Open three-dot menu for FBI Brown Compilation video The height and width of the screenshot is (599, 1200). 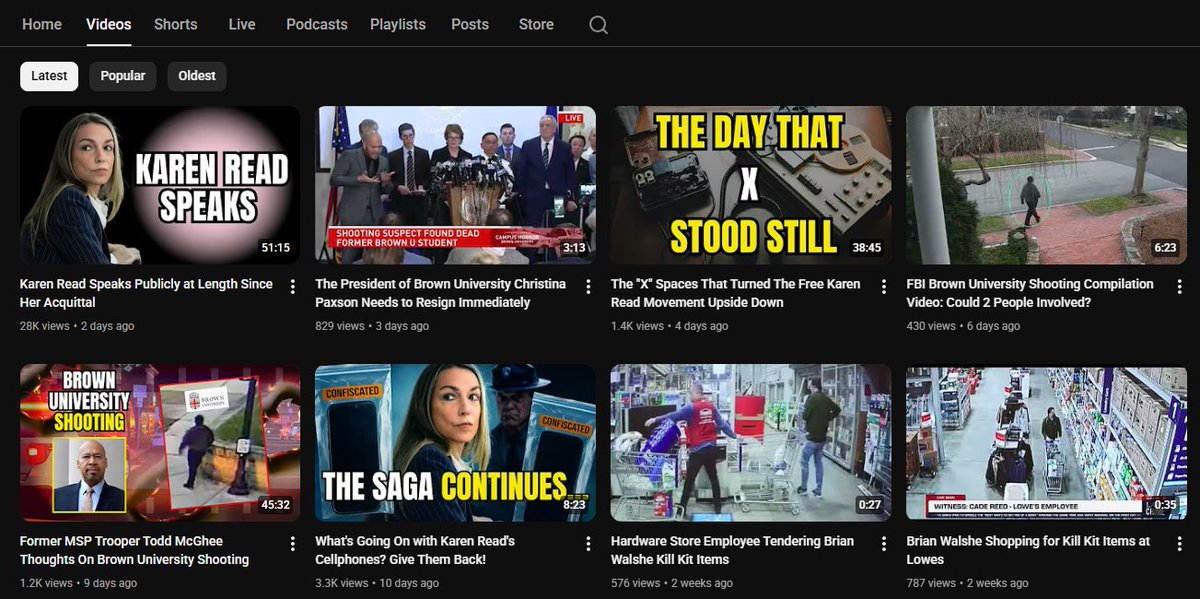(1179, 287)
